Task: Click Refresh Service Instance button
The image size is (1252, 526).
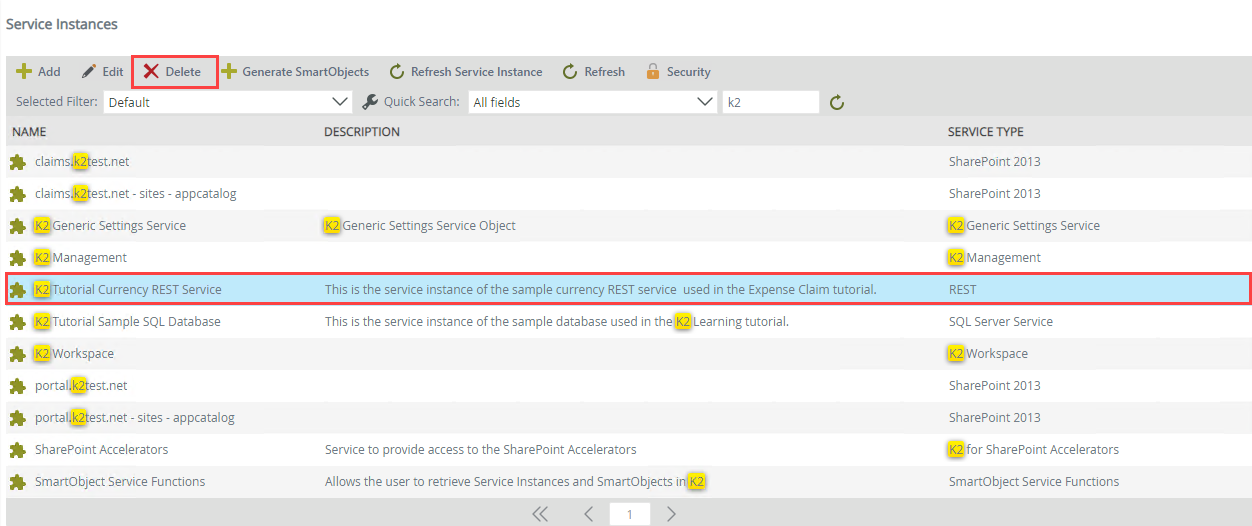Action: [466, 72]
